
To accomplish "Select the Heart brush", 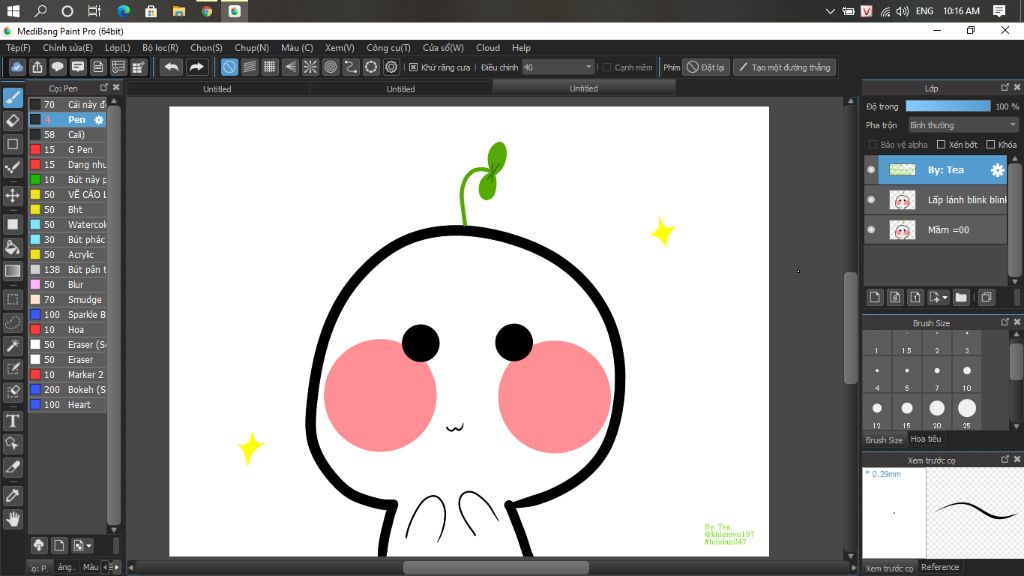I will point(67,405).
